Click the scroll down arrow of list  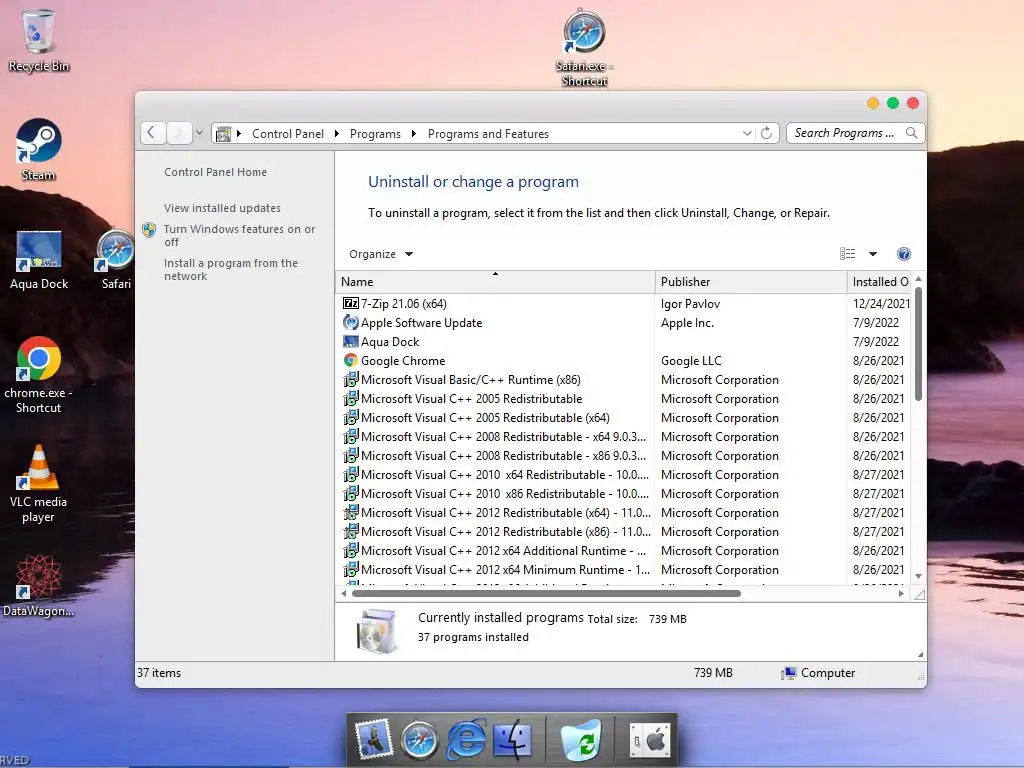click(918, 576)
